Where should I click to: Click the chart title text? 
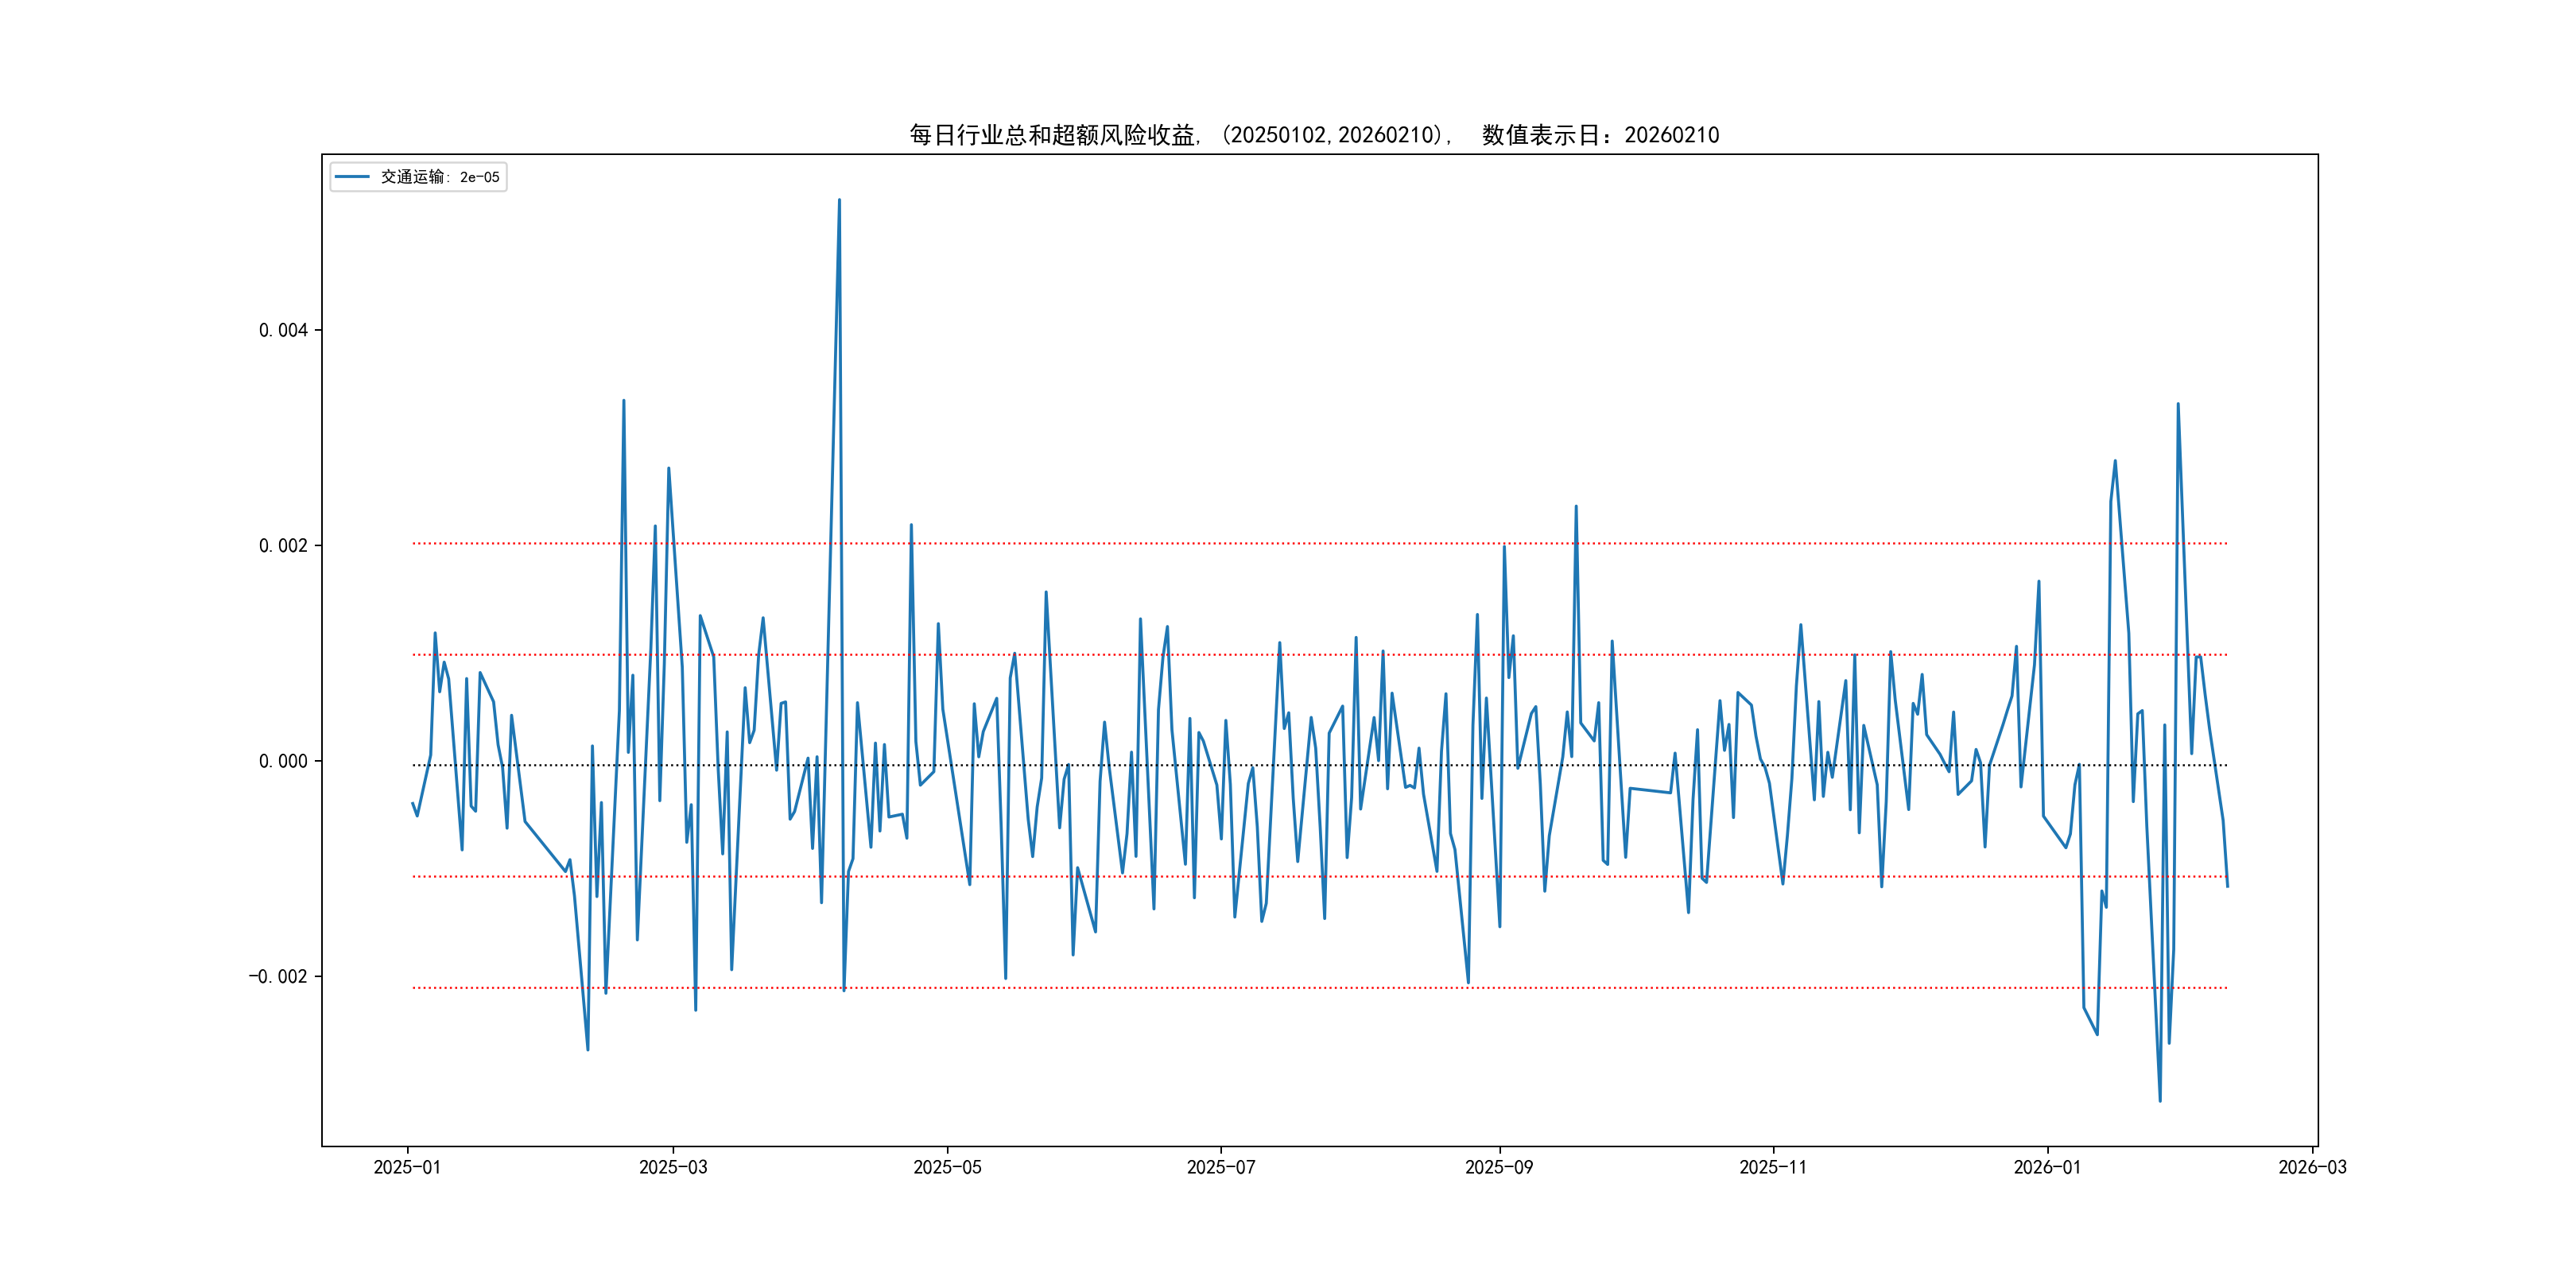click(x=1314, y=135)
